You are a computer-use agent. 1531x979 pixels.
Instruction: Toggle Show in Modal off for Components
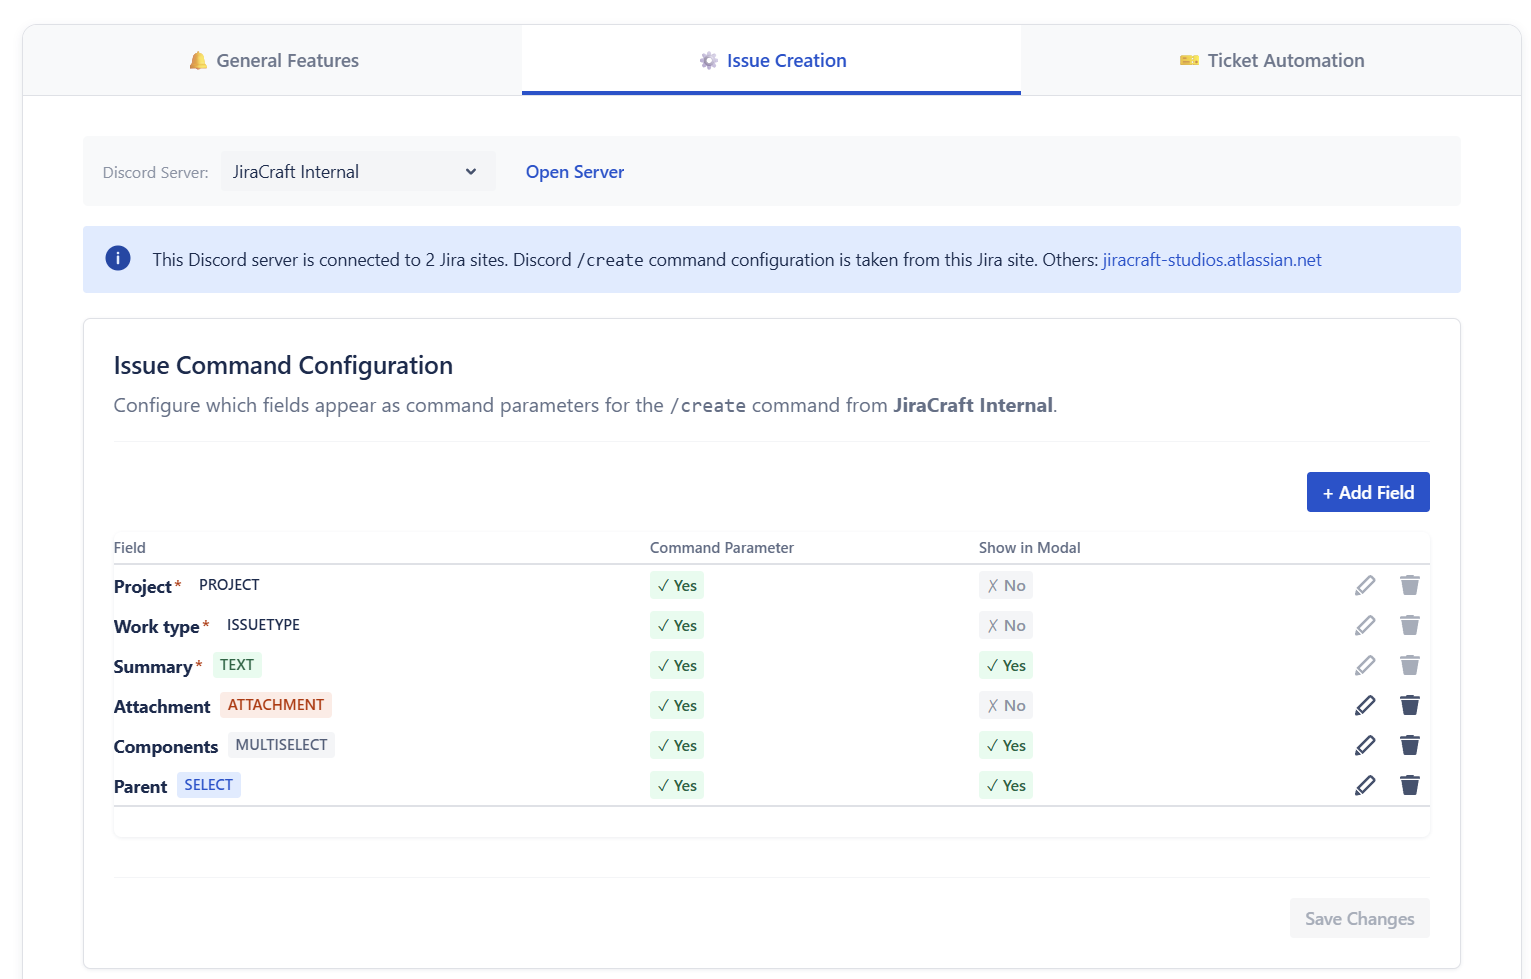pos(1005,745)
